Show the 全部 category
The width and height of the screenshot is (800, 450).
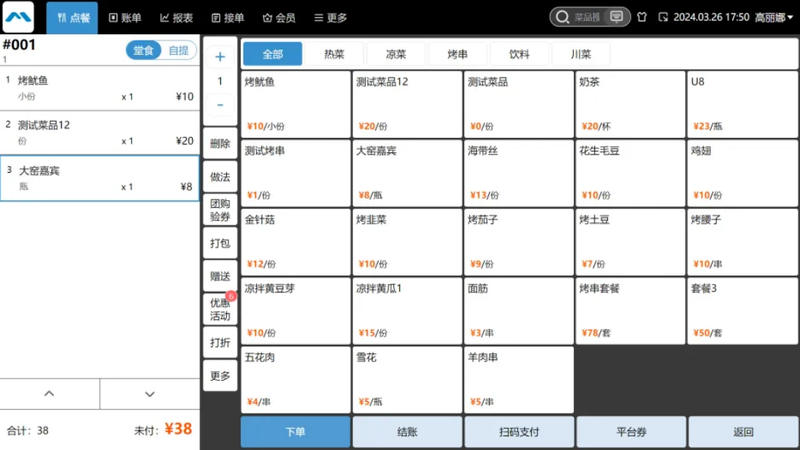(x=272, y=54)
